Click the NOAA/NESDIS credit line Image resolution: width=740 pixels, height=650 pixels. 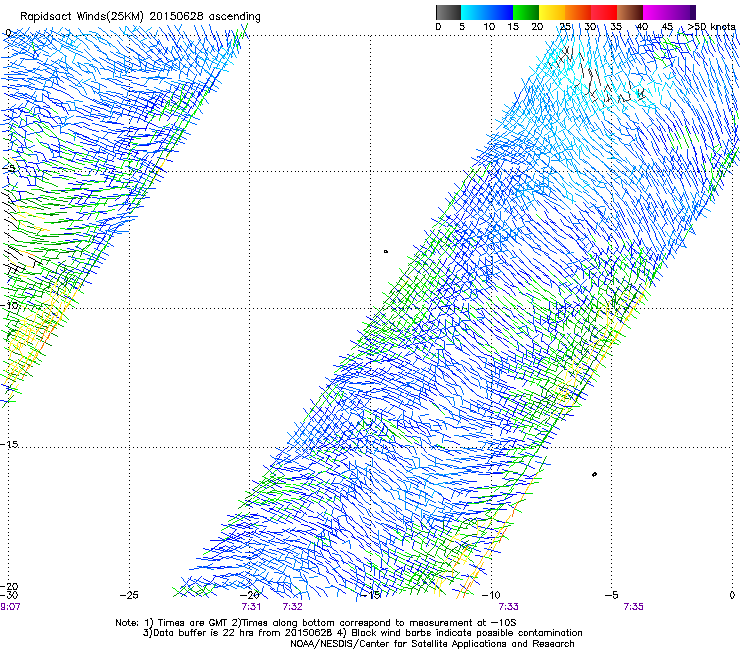[x=432, y=644]
